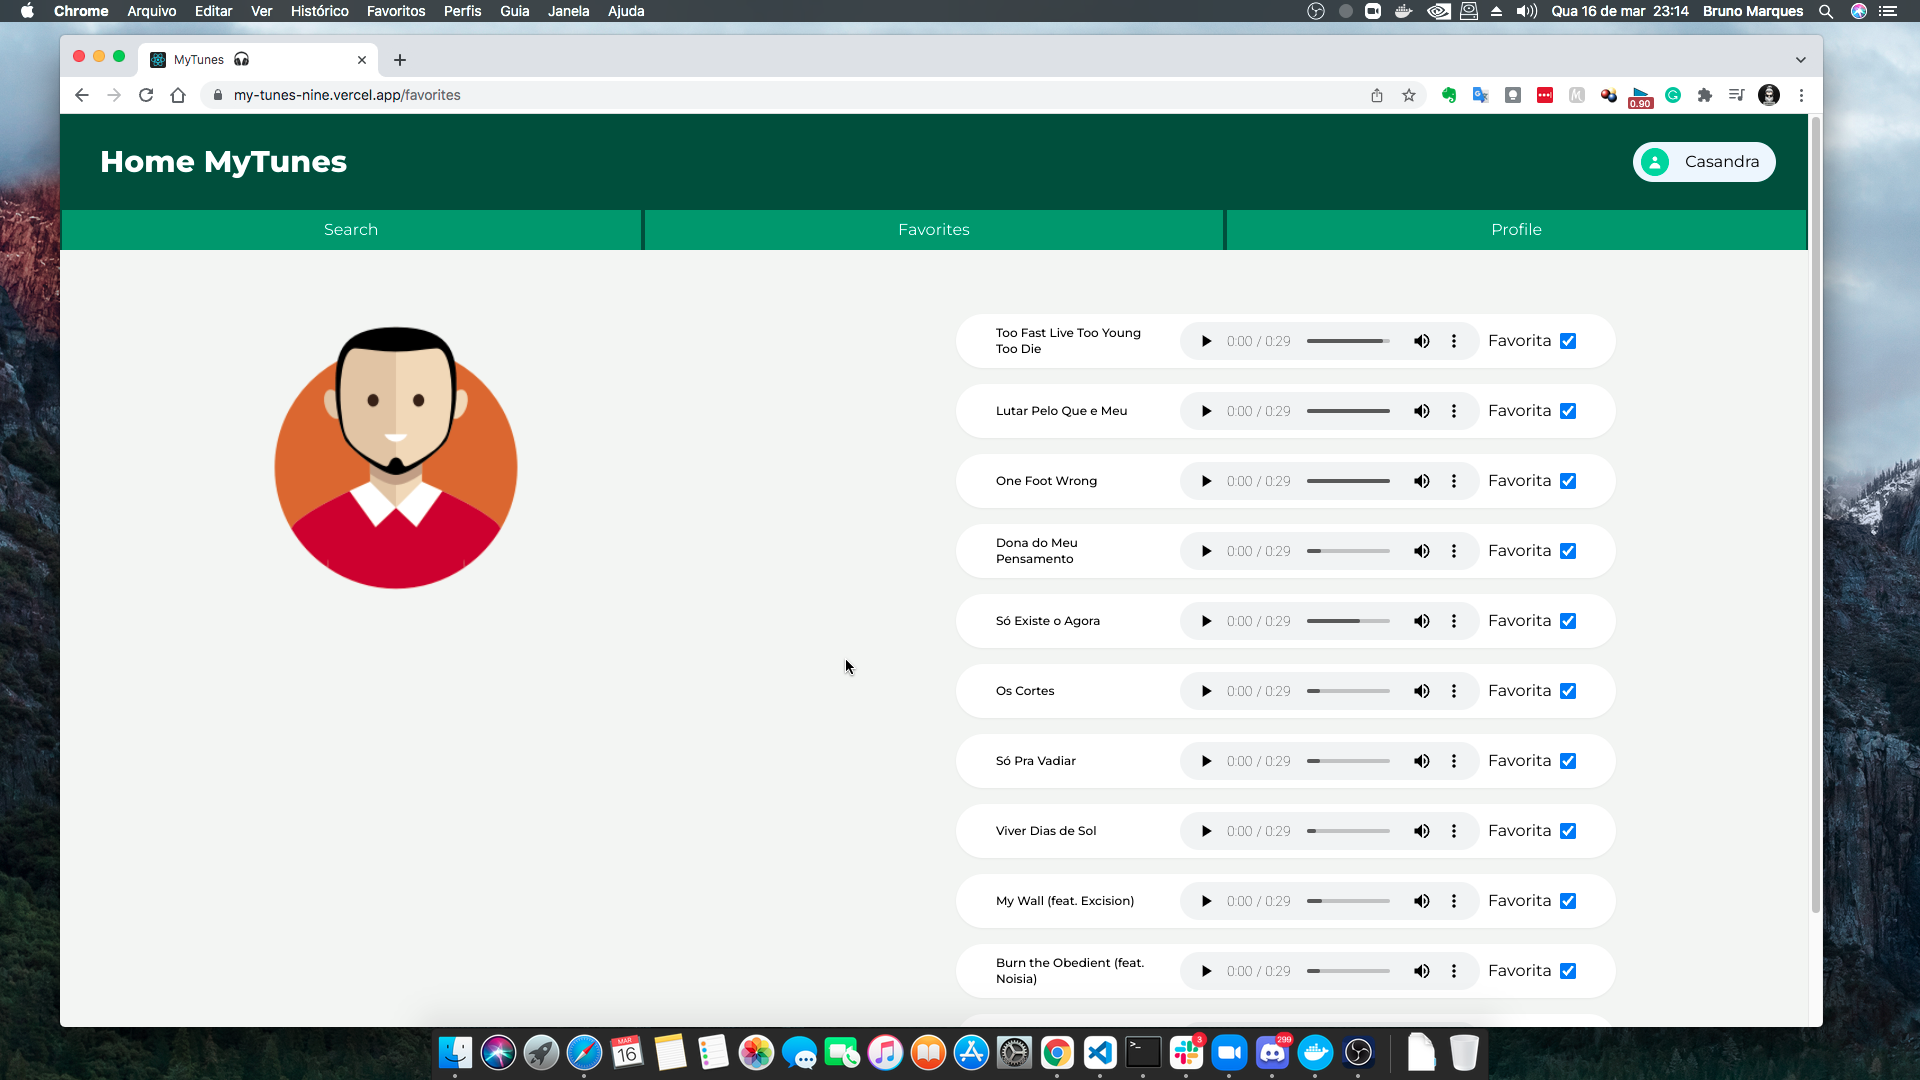Mute the Os Cortes audio player
The width and height of the screenshot is (1920, 1080).
pos(1421,691)
